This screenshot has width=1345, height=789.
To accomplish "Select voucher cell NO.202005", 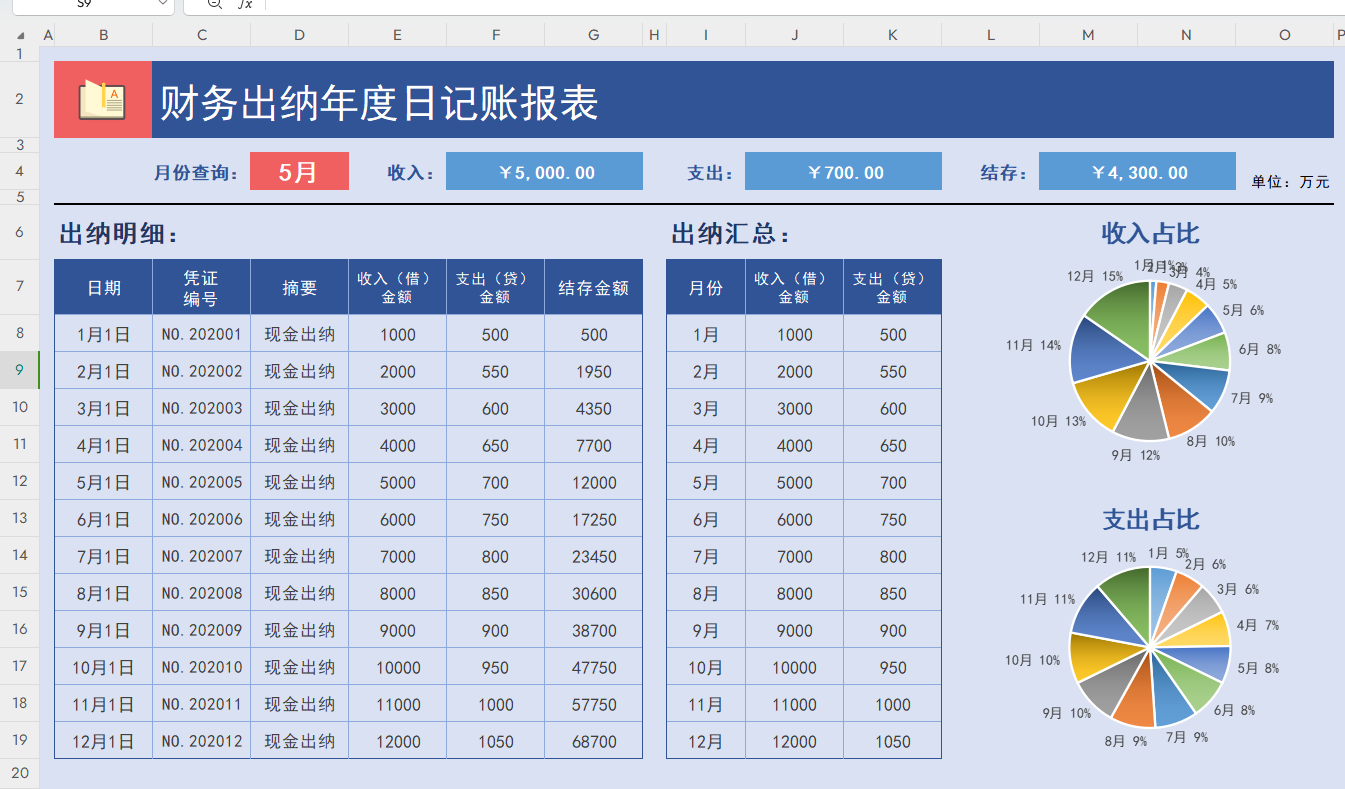I will pos(201,482).
